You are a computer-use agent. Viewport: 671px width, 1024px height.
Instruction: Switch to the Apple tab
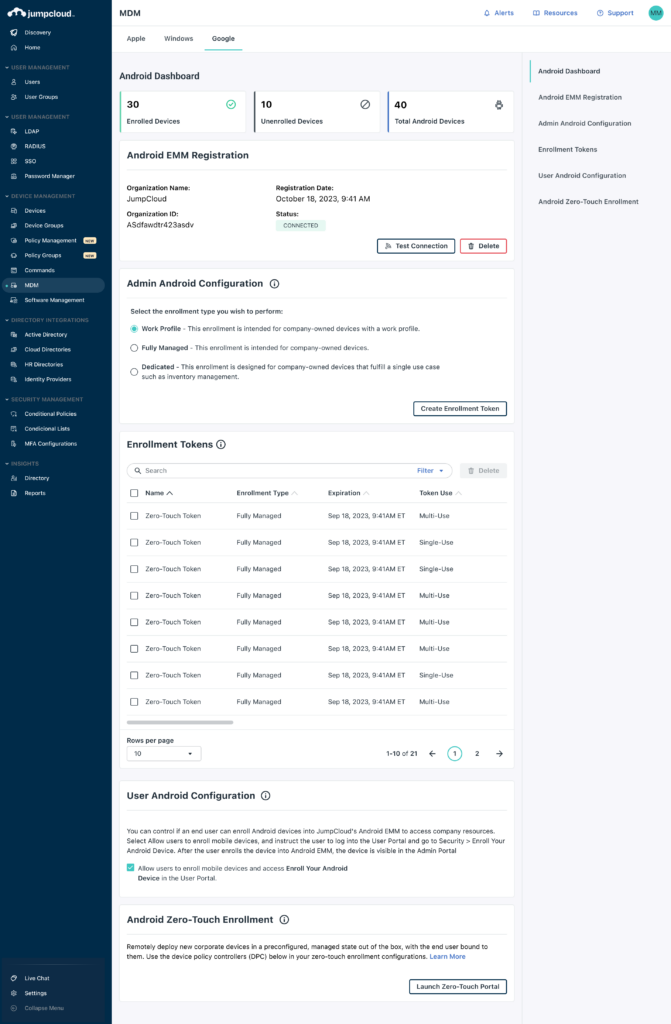pos(135,38)
